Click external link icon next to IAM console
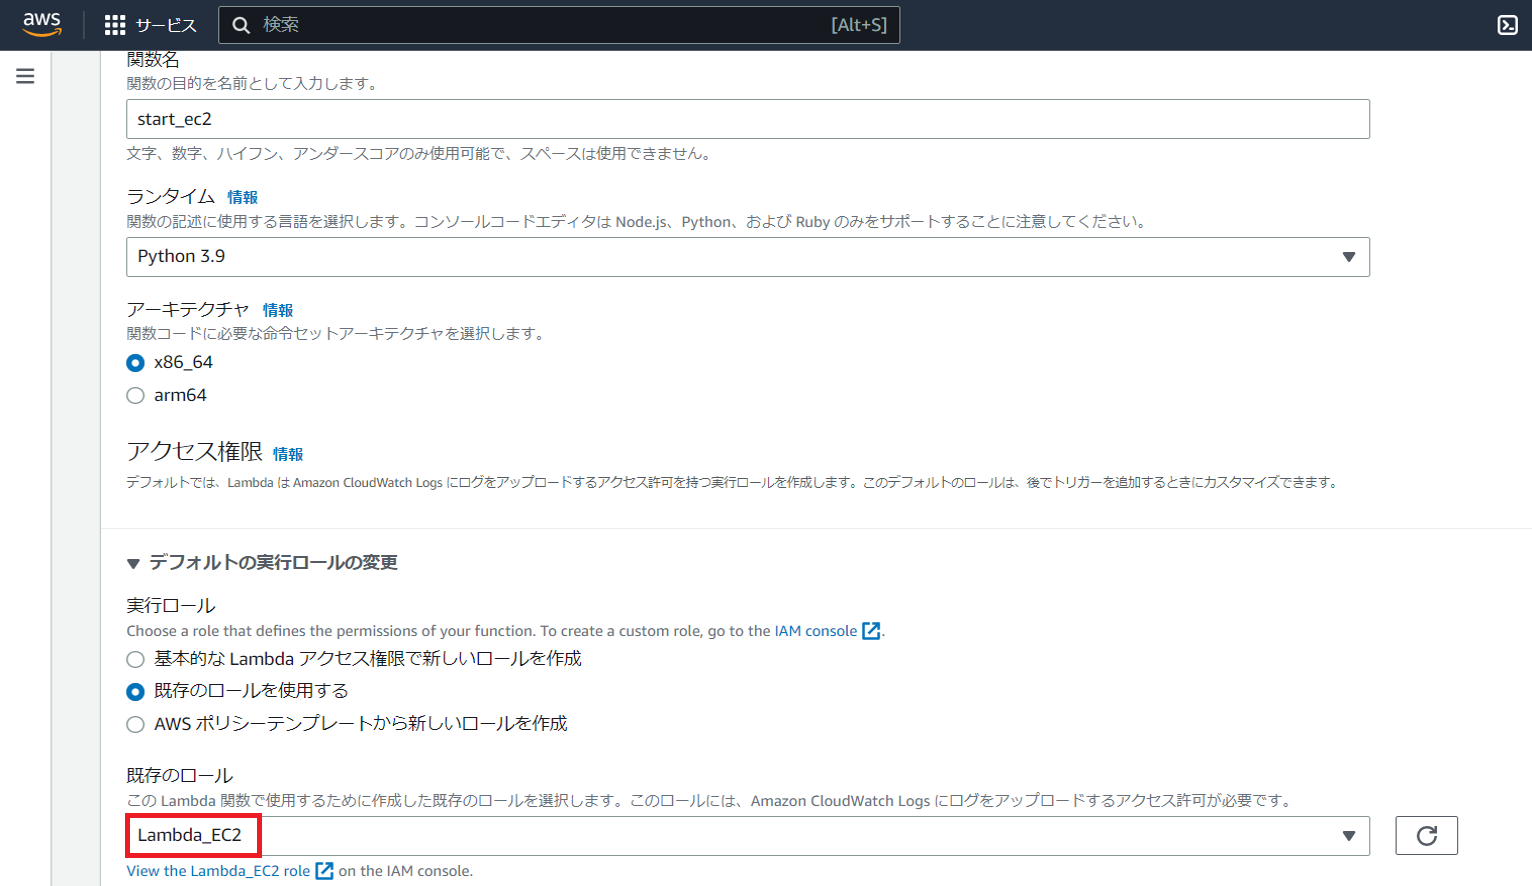This screenshot has width=1532, height=886. 871,631
